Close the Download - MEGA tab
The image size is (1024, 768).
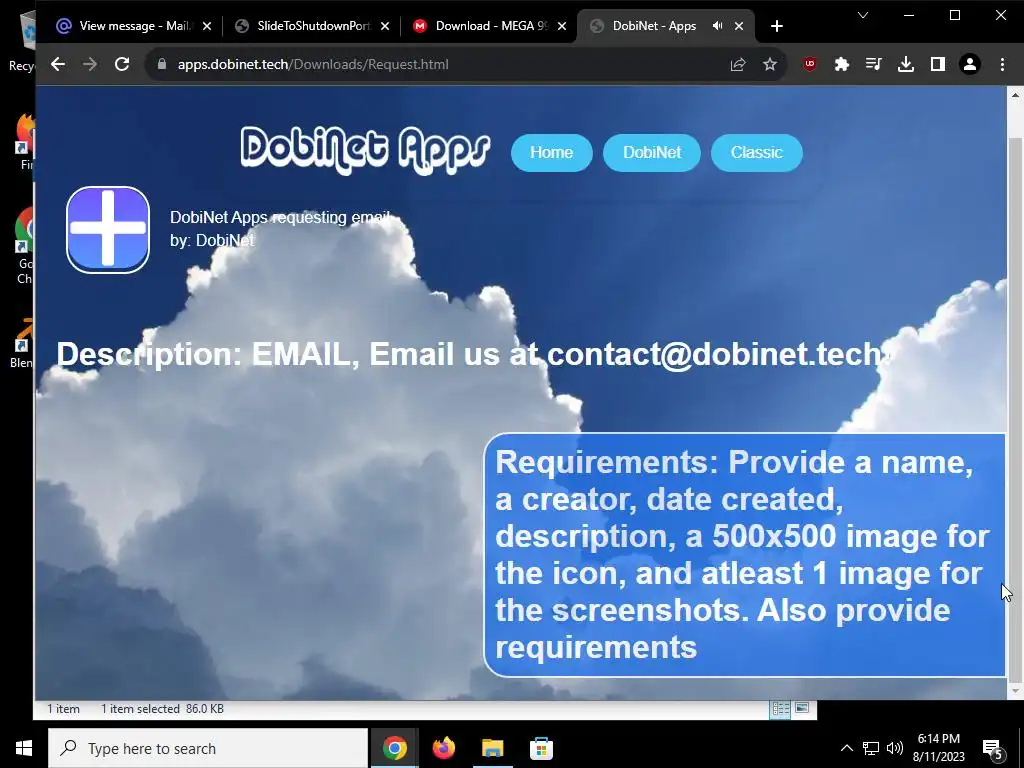coord(562,26)
